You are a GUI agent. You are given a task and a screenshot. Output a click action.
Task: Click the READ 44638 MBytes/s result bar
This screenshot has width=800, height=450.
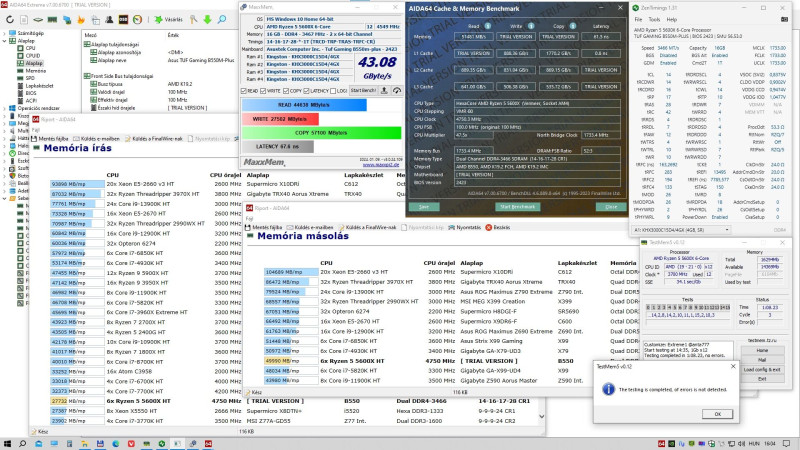[304, 105]
